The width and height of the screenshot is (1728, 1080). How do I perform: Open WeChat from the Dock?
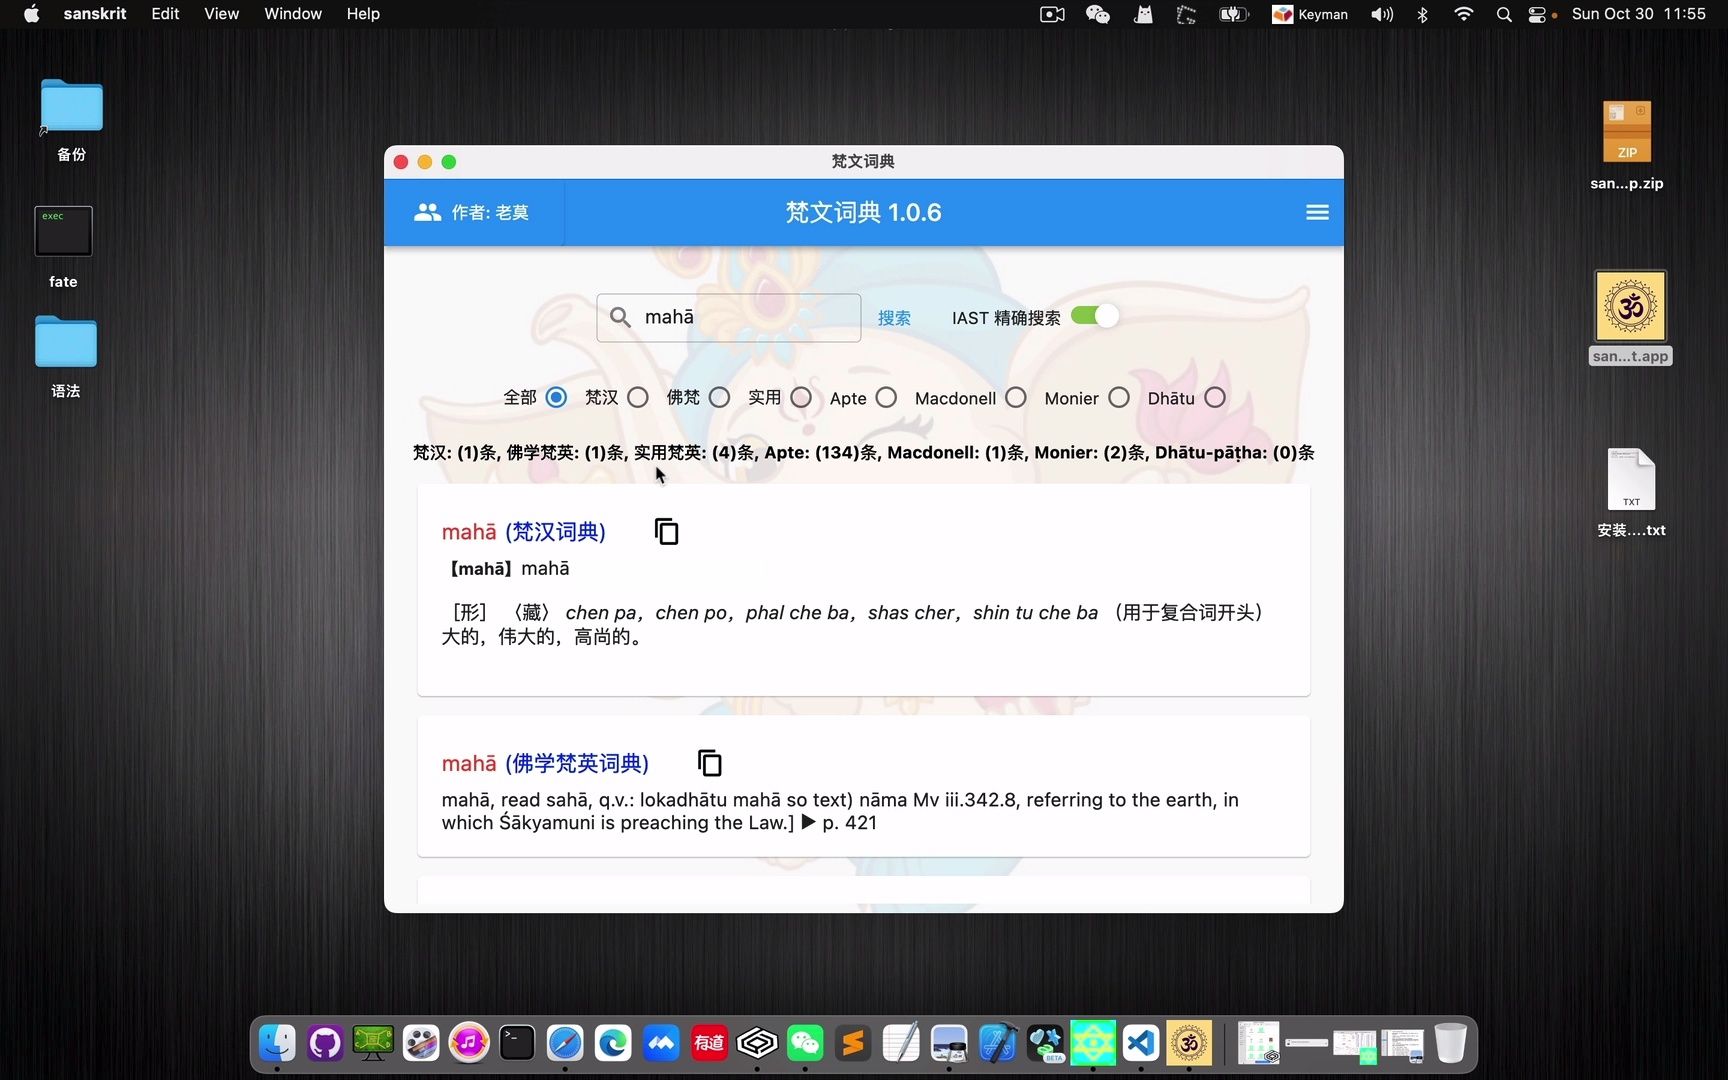pyautogui.click(x=805, y=1042)
